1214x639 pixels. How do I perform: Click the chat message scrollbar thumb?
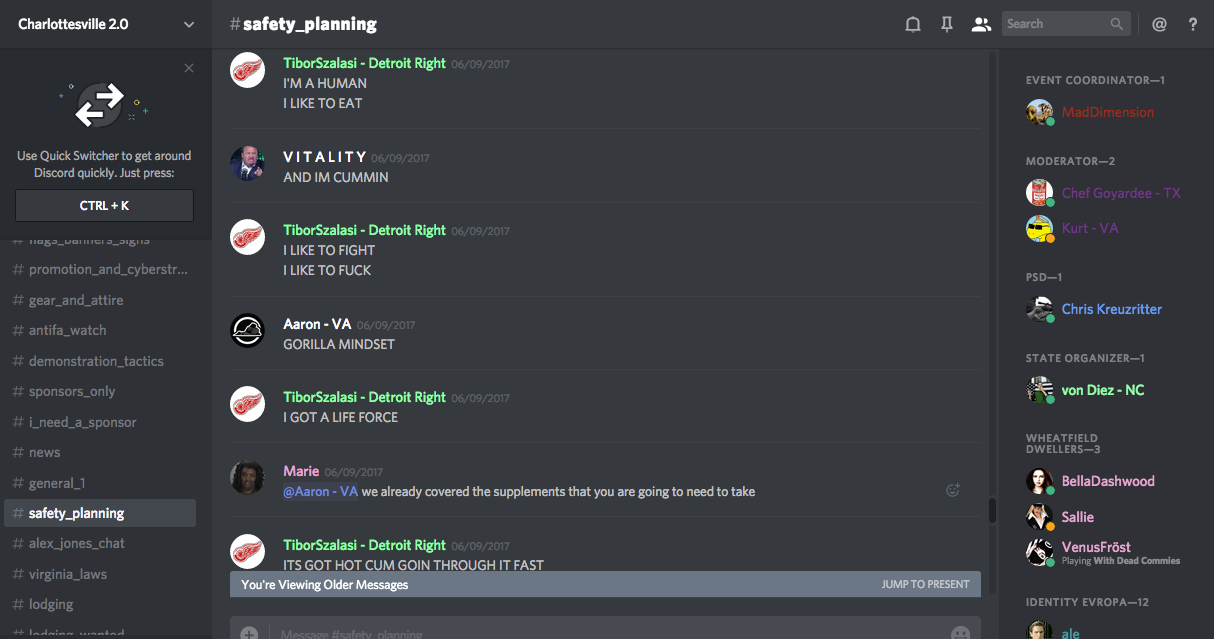coord(992,510)
